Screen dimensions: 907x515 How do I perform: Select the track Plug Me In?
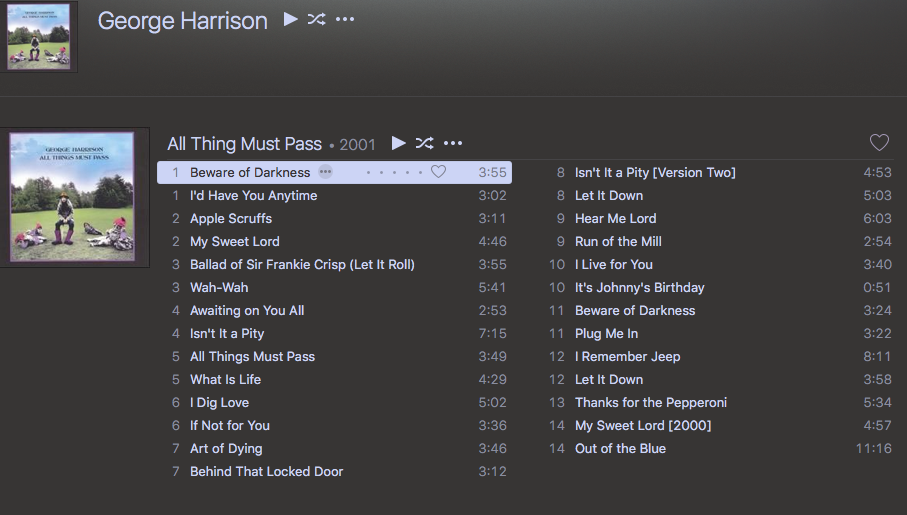point(719,333)
